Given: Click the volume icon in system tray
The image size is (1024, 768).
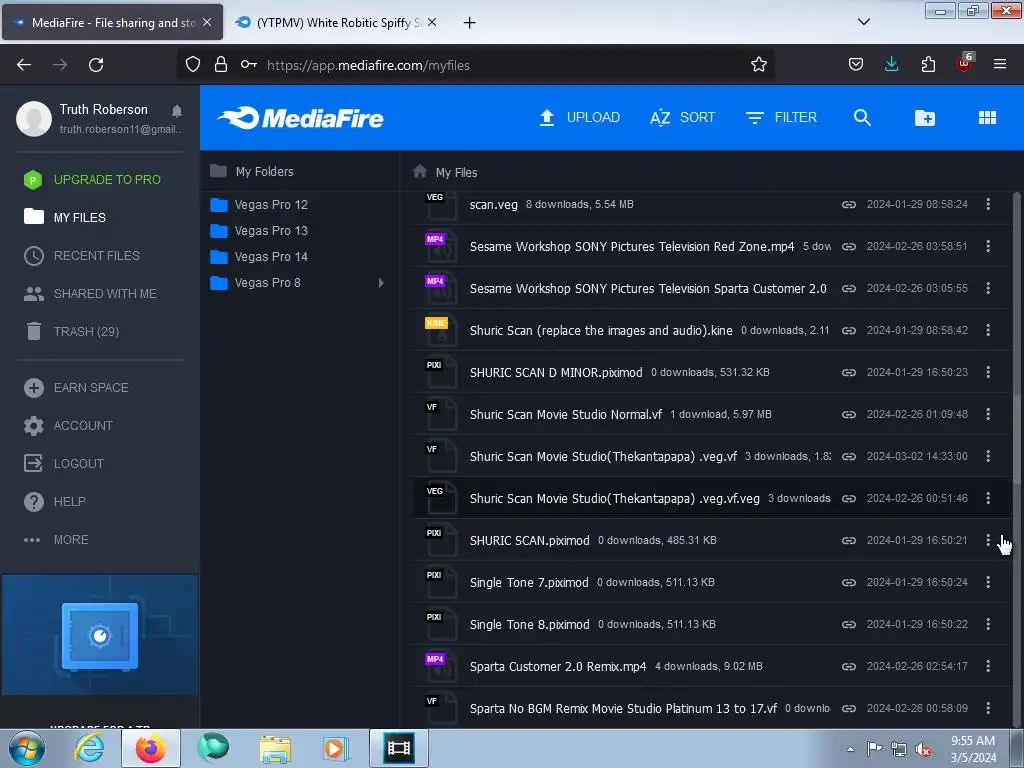Looking at the screenshot, I should (x=923, y=750).
